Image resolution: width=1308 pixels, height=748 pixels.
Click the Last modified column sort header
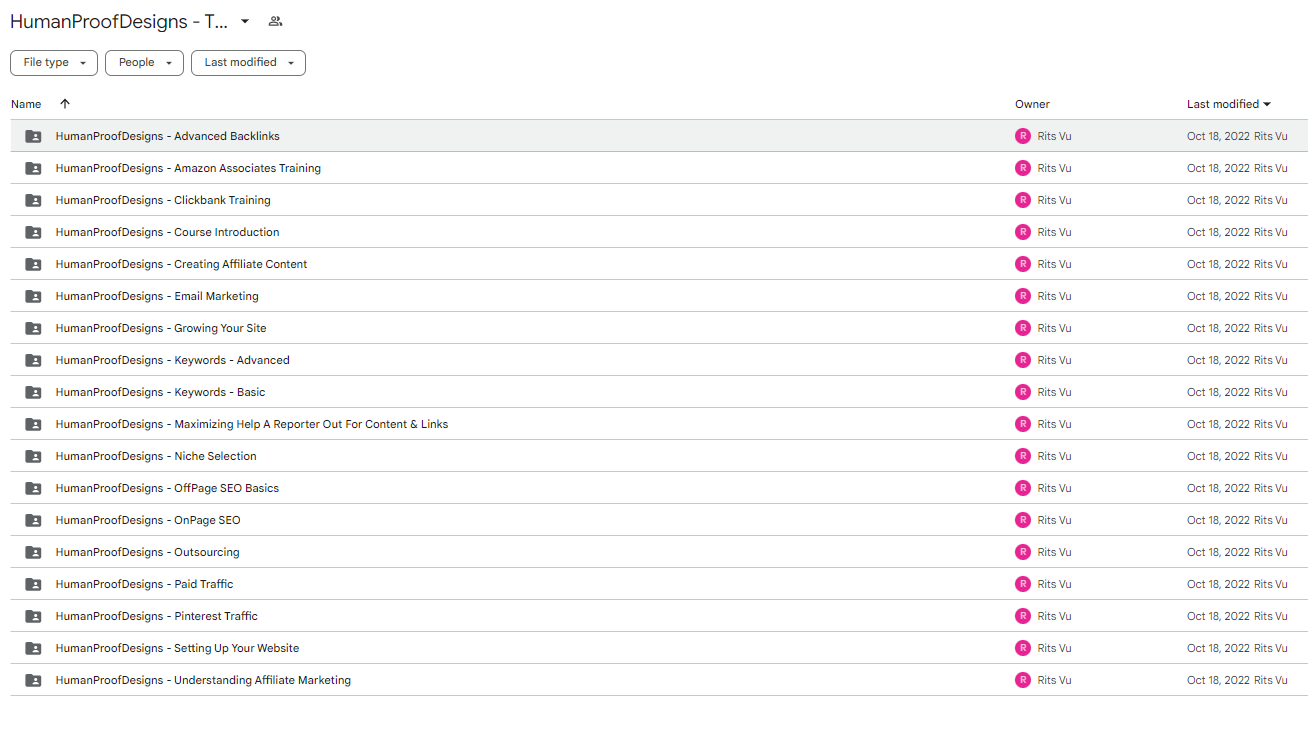pyautogui.click(x=1229, y=104)
